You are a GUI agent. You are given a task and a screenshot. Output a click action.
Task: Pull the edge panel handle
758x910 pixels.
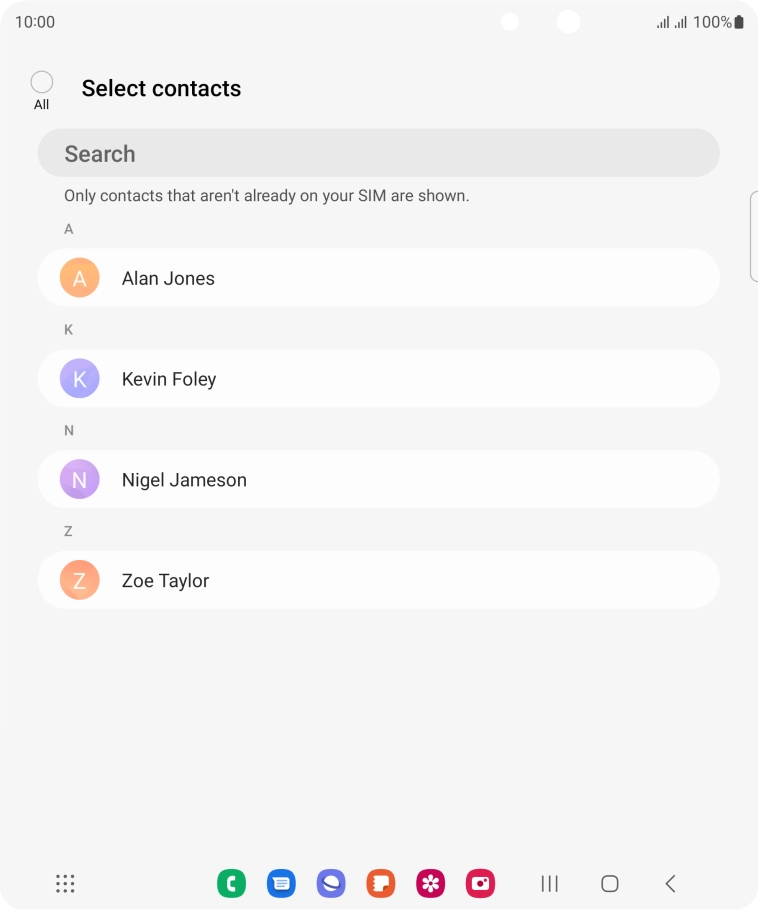point(753,237)
